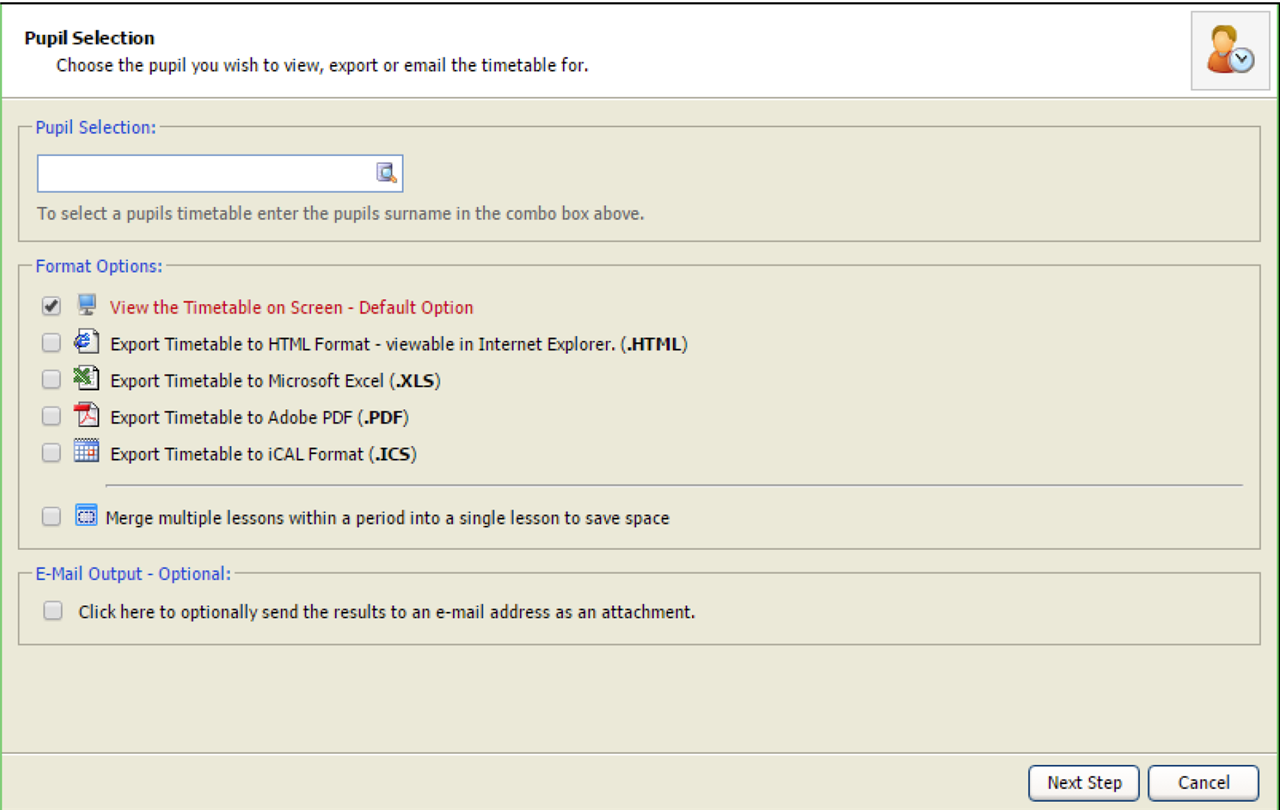
Task: Click the Adobe PDF export icon
Action: tap(87, 416)
